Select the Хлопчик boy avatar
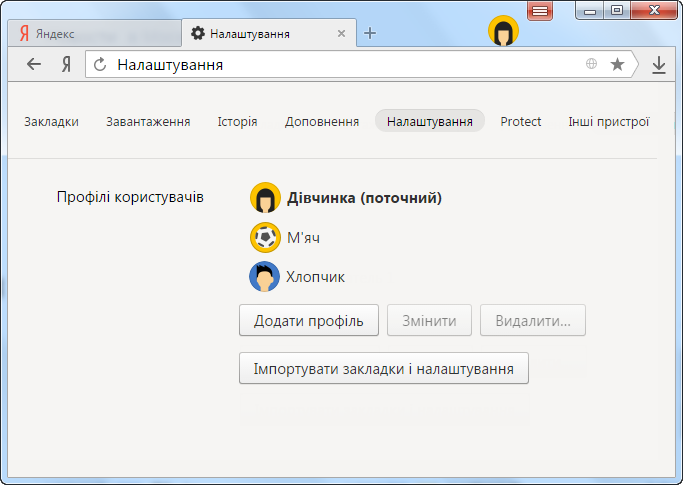 (264, 277)
